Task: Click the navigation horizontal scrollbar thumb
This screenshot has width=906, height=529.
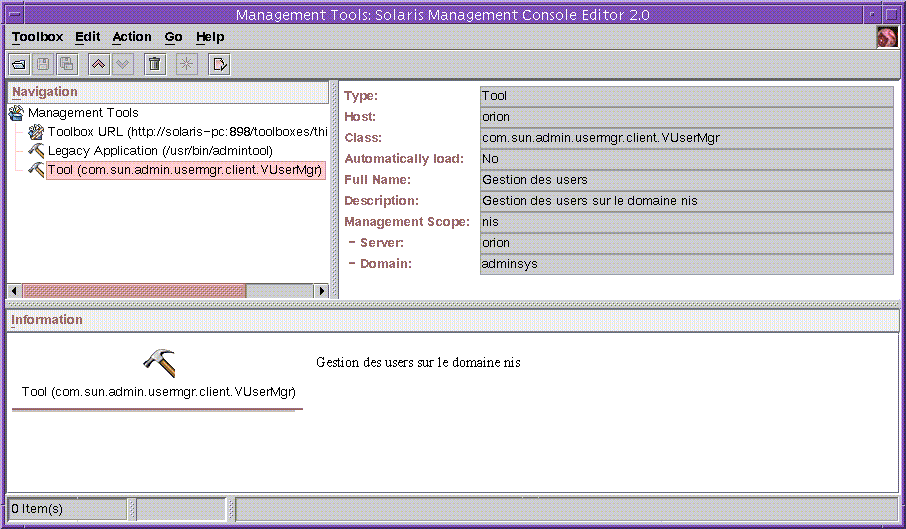Action: click(x=134, y=290)
